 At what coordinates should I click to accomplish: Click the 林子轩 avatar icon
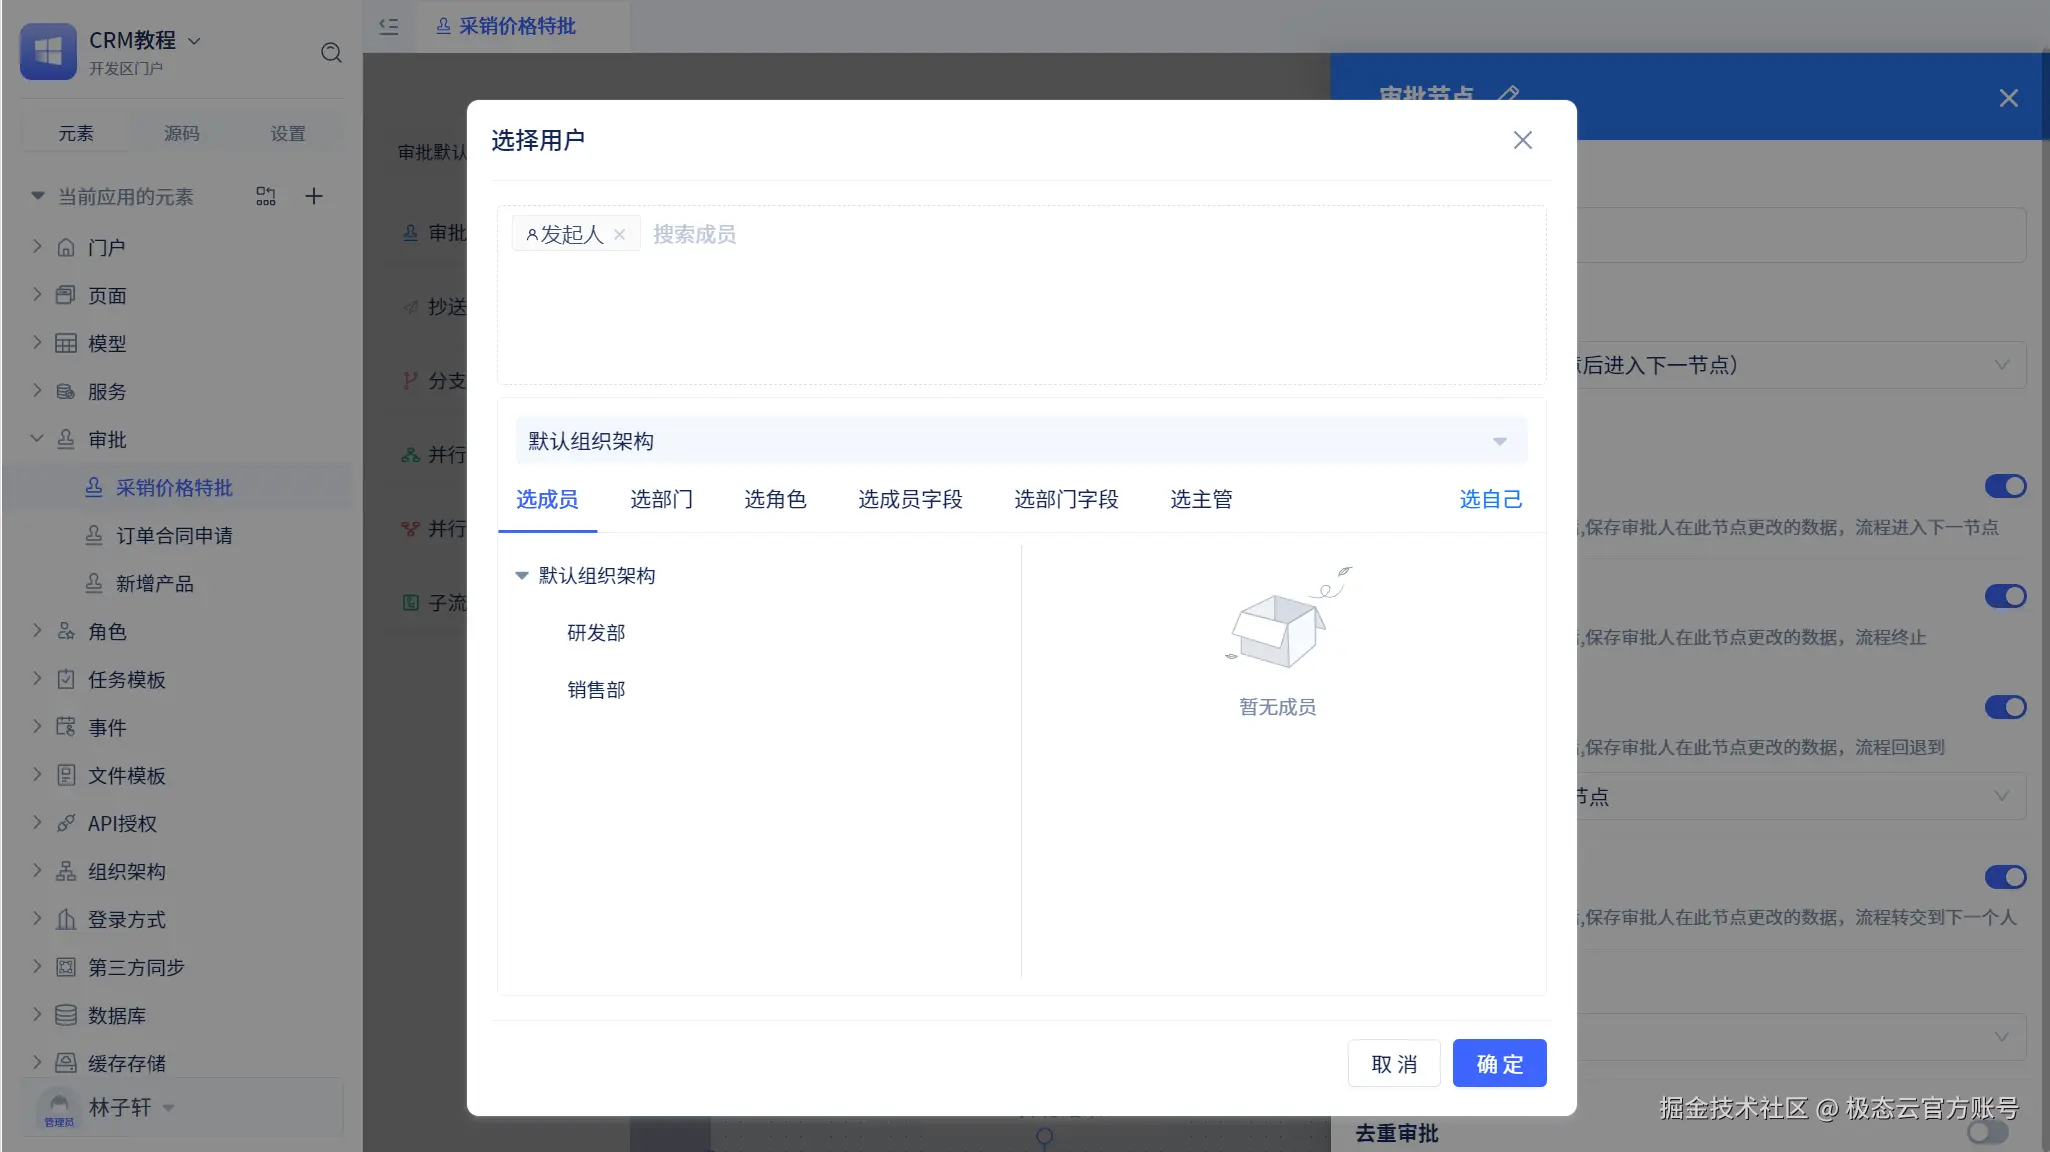pos(59,1107)
